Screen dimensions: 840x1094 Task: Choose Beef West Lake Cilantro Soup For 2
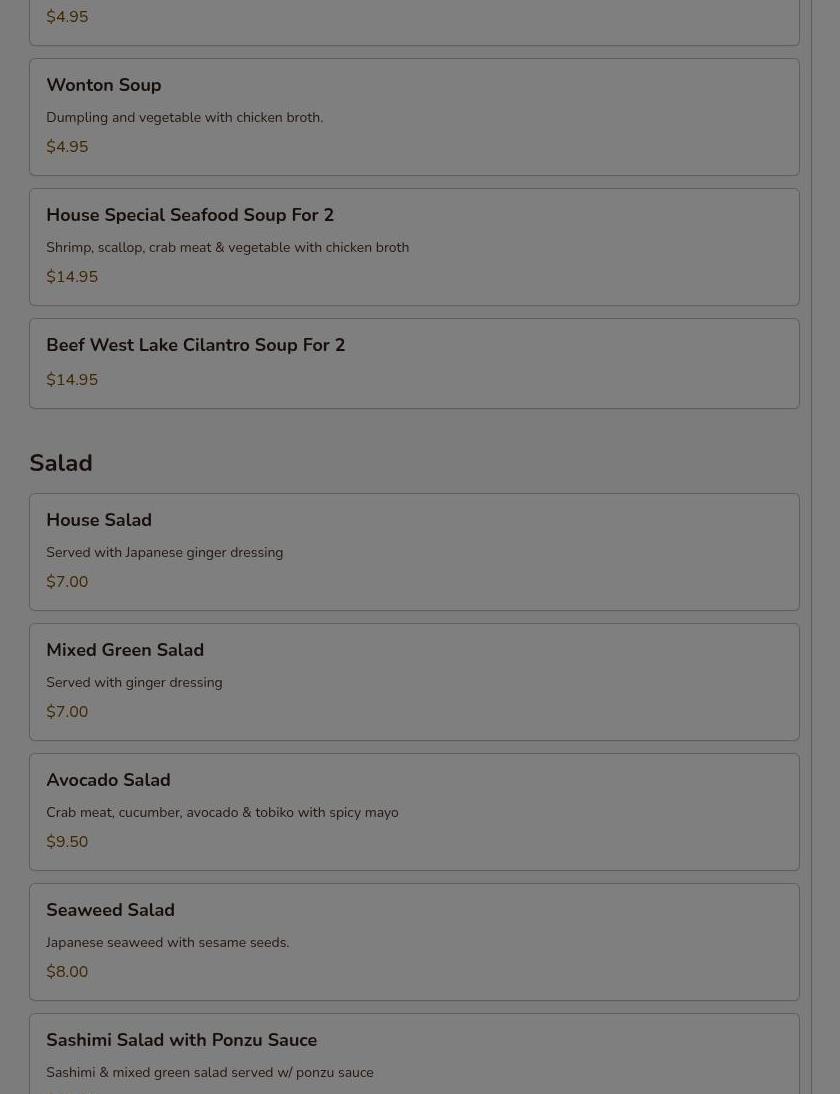coord(195,346)
